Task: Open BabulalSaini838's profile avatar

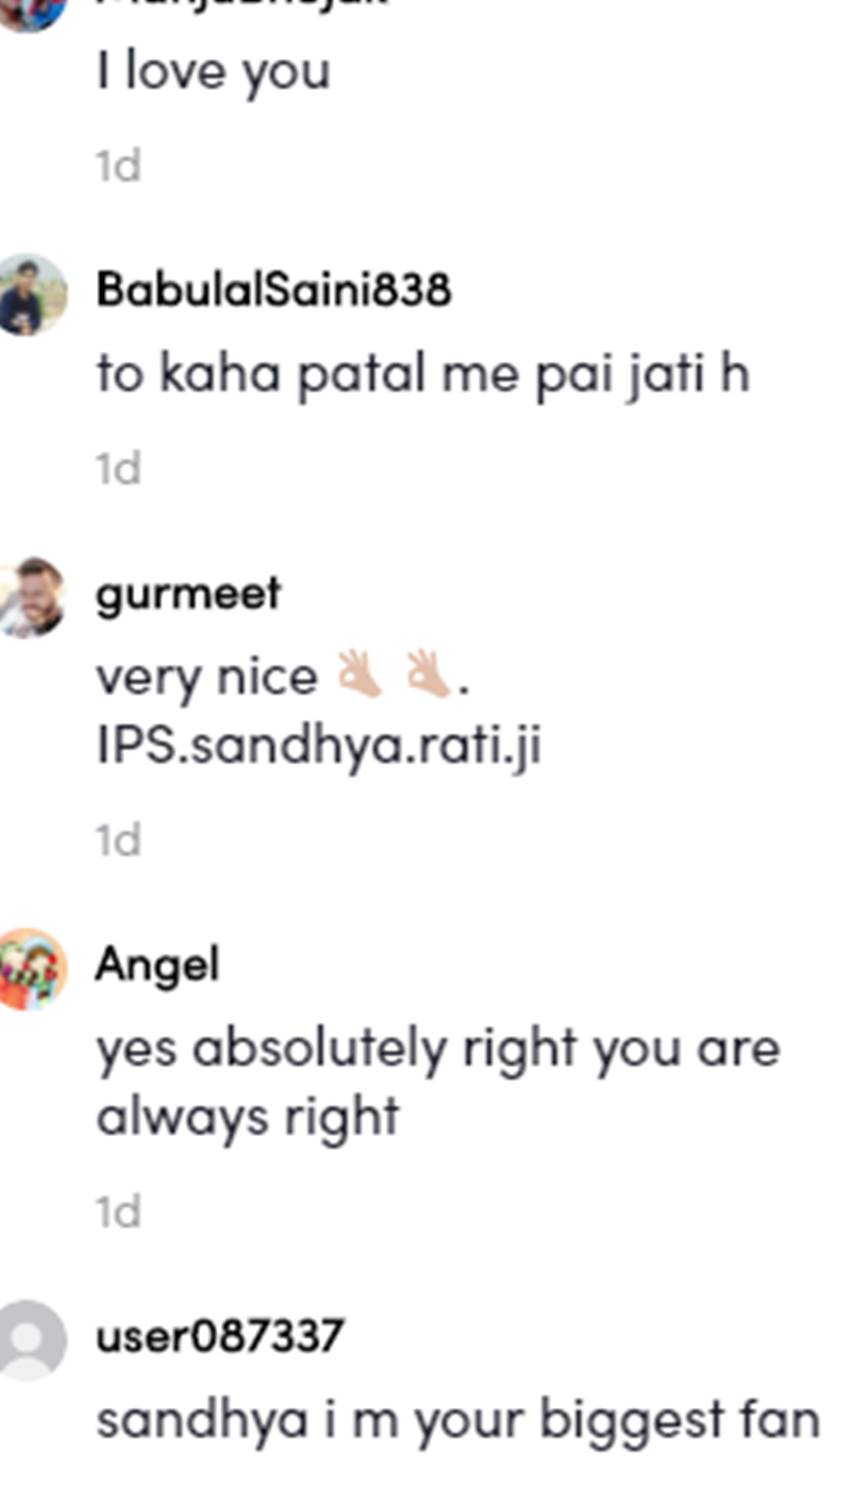Action: click(31, 294)
